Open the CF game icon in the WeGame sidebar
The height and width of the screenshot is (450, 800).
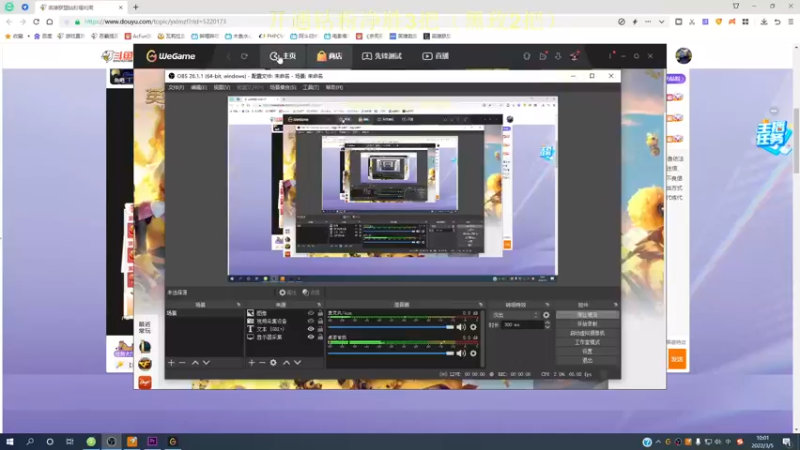click(145, 364)
